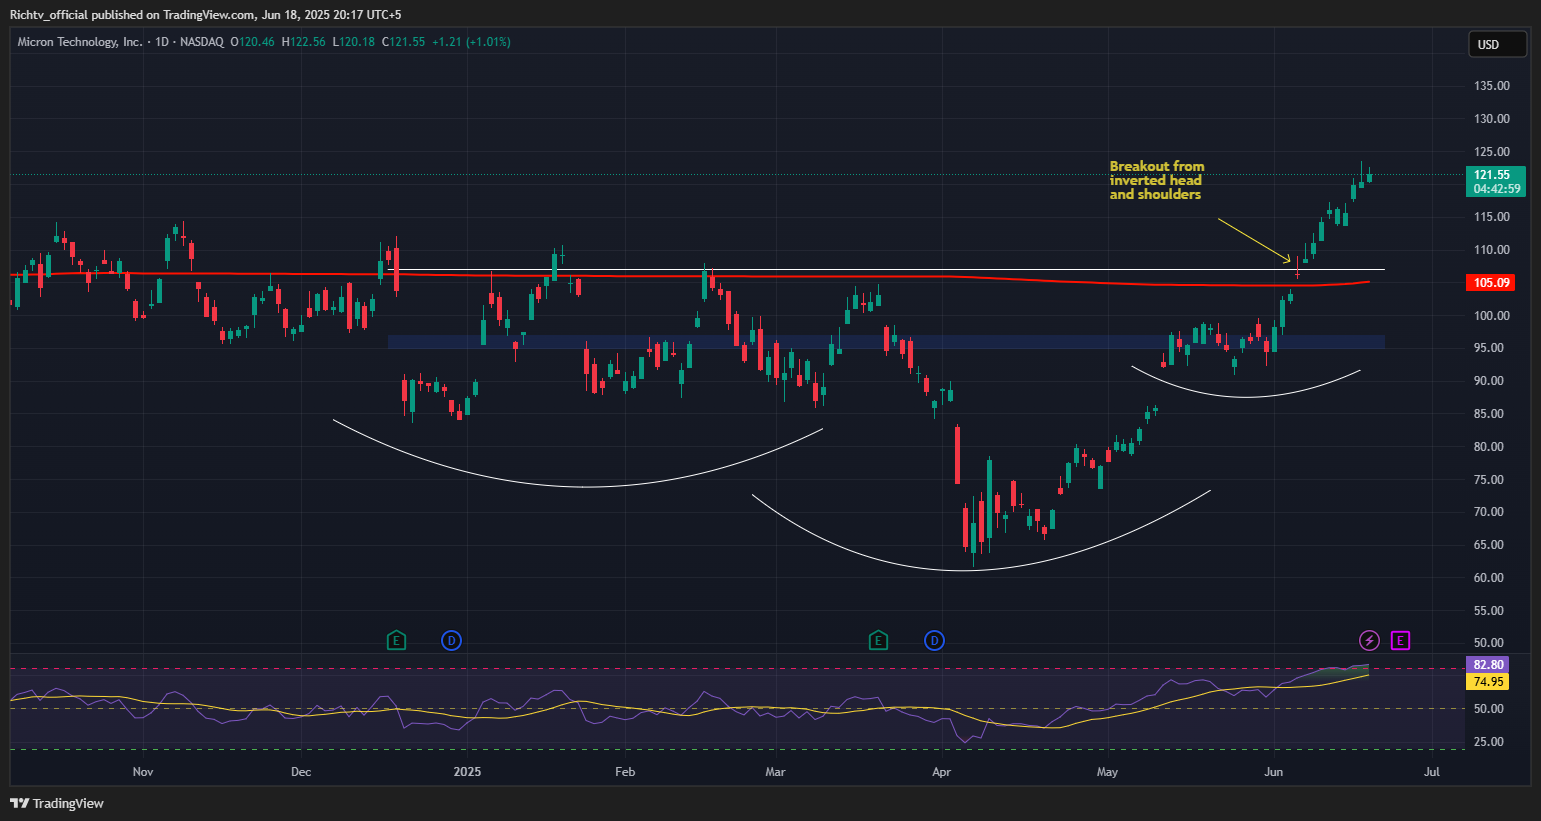Click the yellow 74.95 RSI average label
The image size is (1541, 821).
1488,682
